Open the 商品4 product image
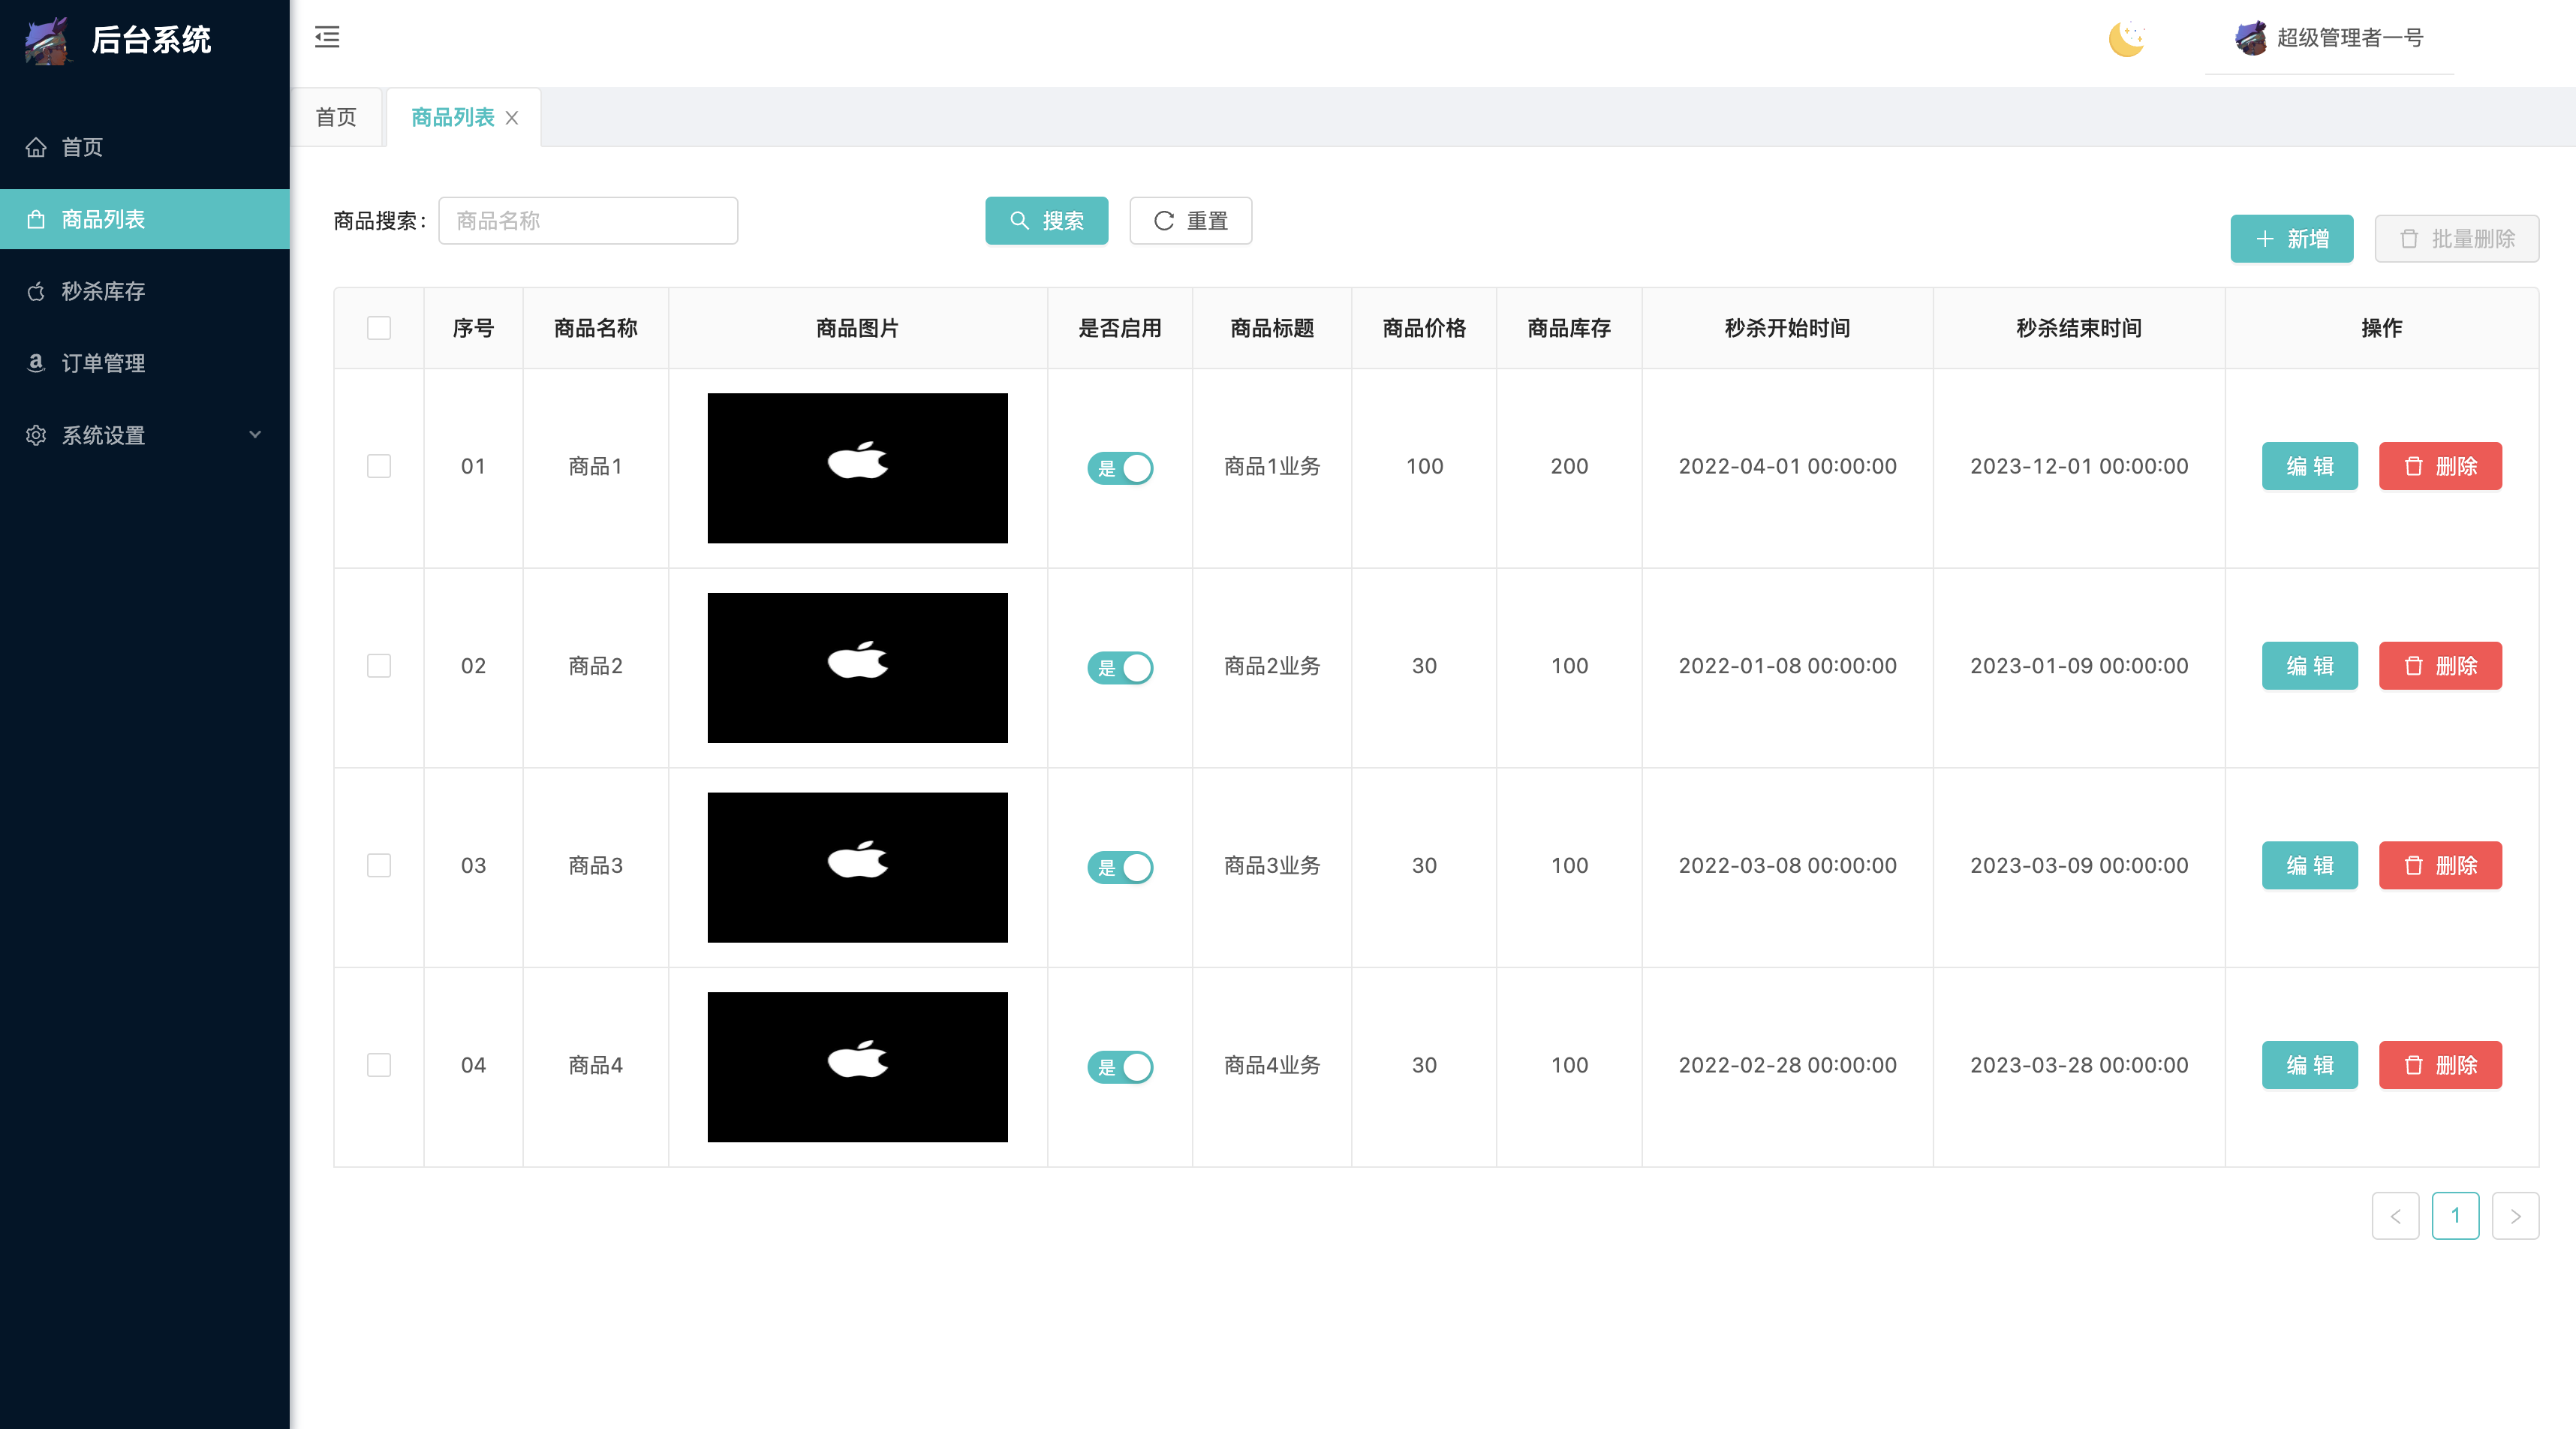 (x=857, y=1067)
